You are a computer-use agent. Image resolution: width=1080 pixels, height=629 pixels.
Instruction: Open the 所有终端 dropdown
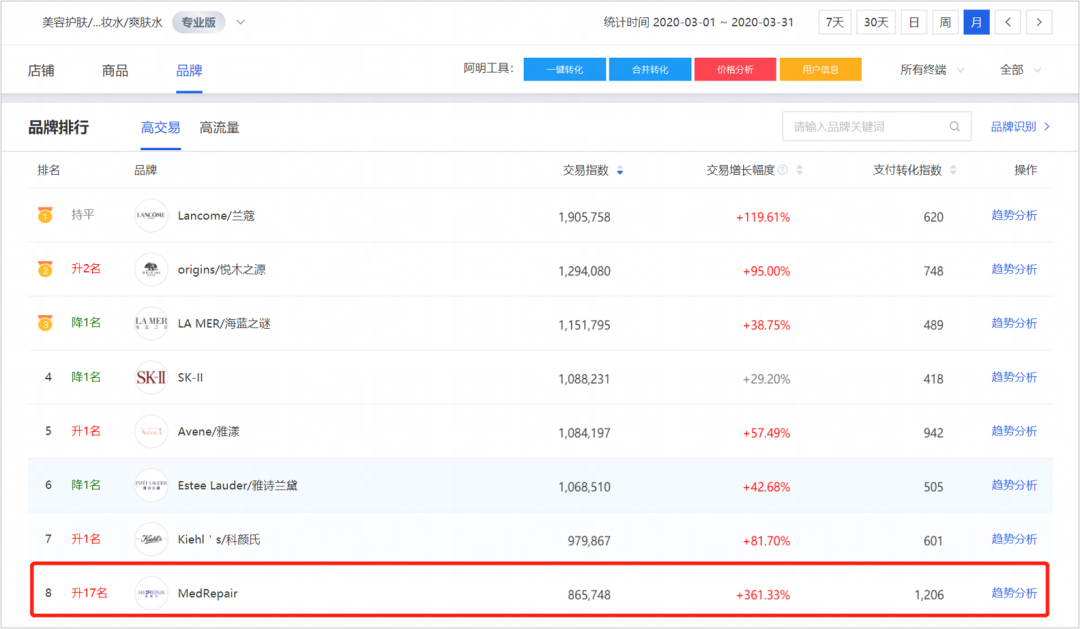click(932, 70)
